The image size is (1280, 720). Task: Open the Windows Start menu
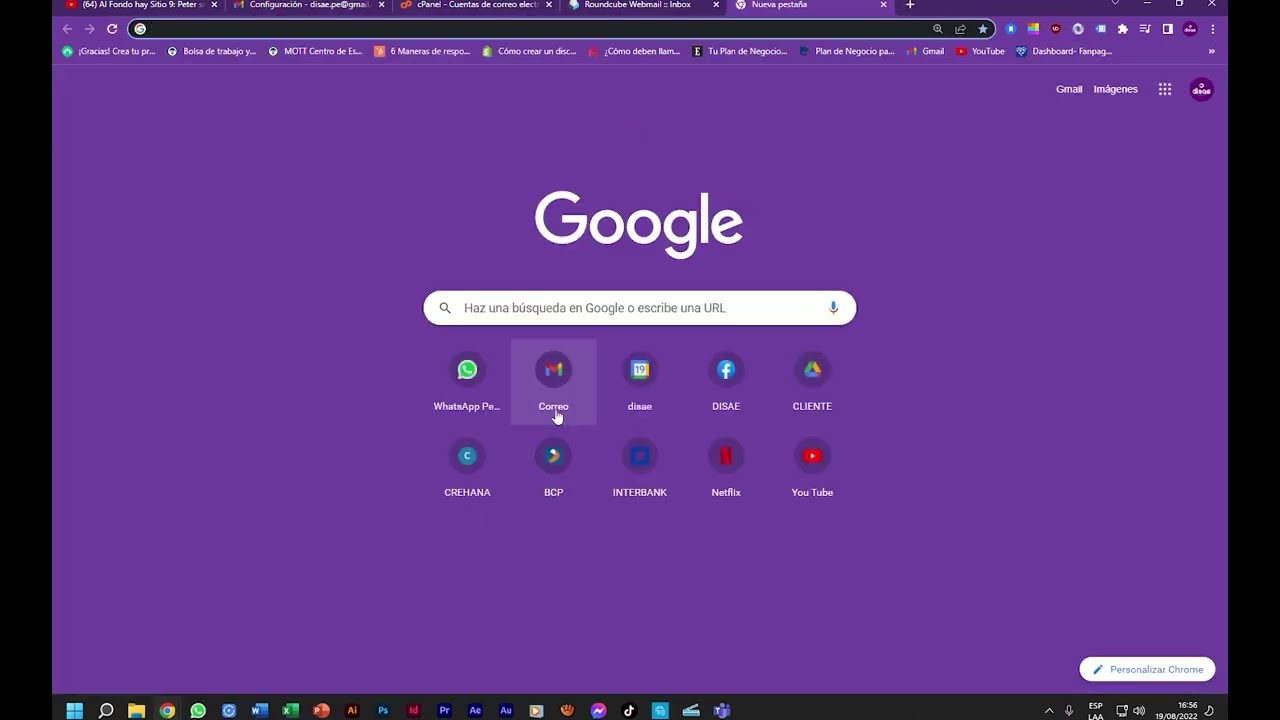pyautogui.click(x=74, y=711)
